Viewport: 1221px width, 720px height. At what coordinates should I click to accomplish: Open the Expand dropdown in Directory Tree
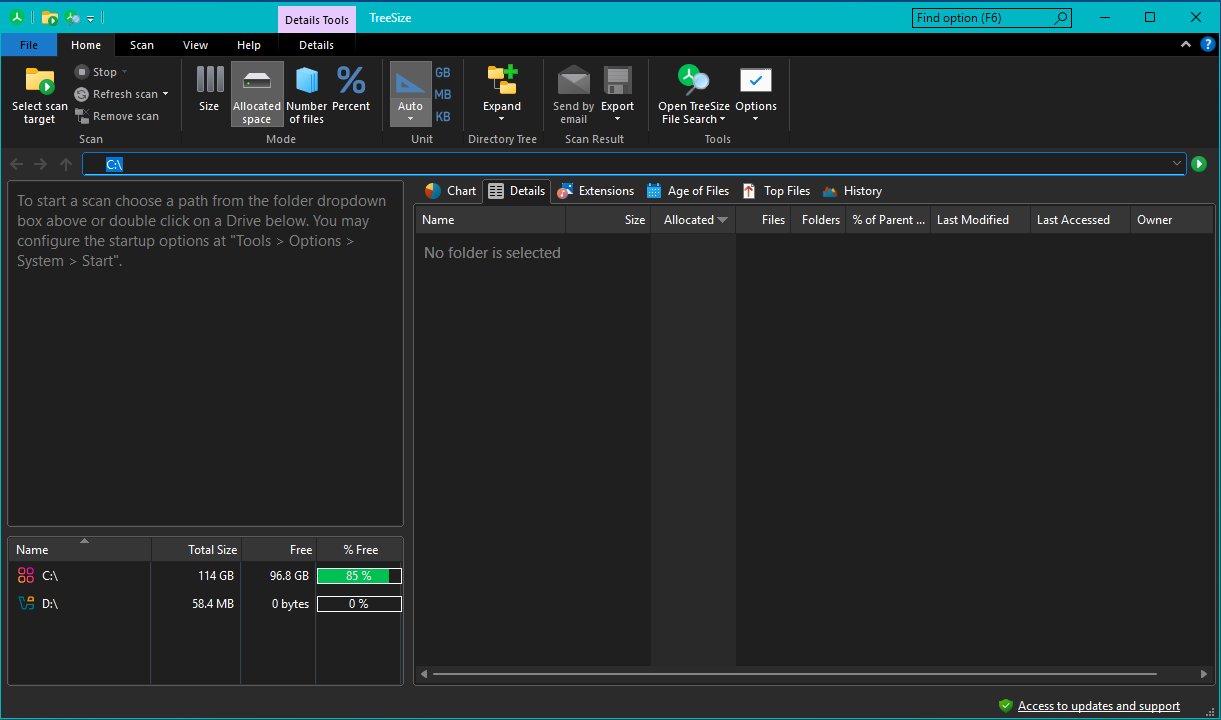[x=502, y=119]
